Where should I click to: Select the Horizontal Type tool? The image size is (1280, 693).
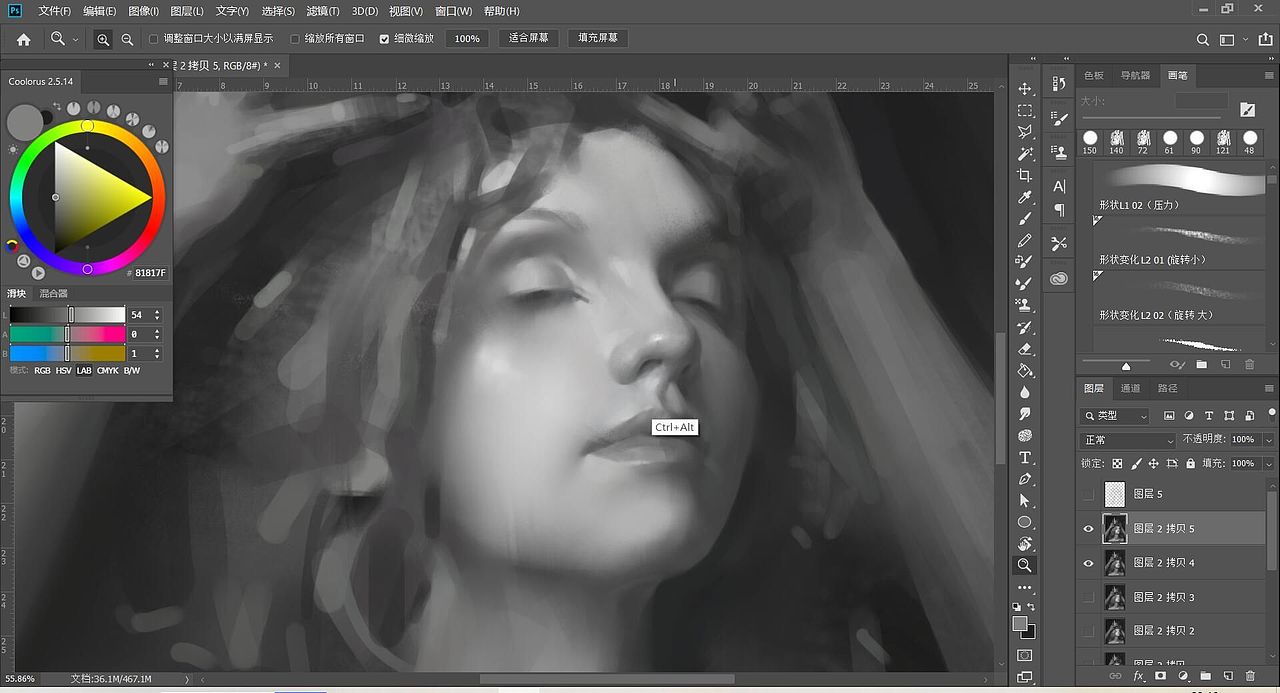(x=1025, y=457)
